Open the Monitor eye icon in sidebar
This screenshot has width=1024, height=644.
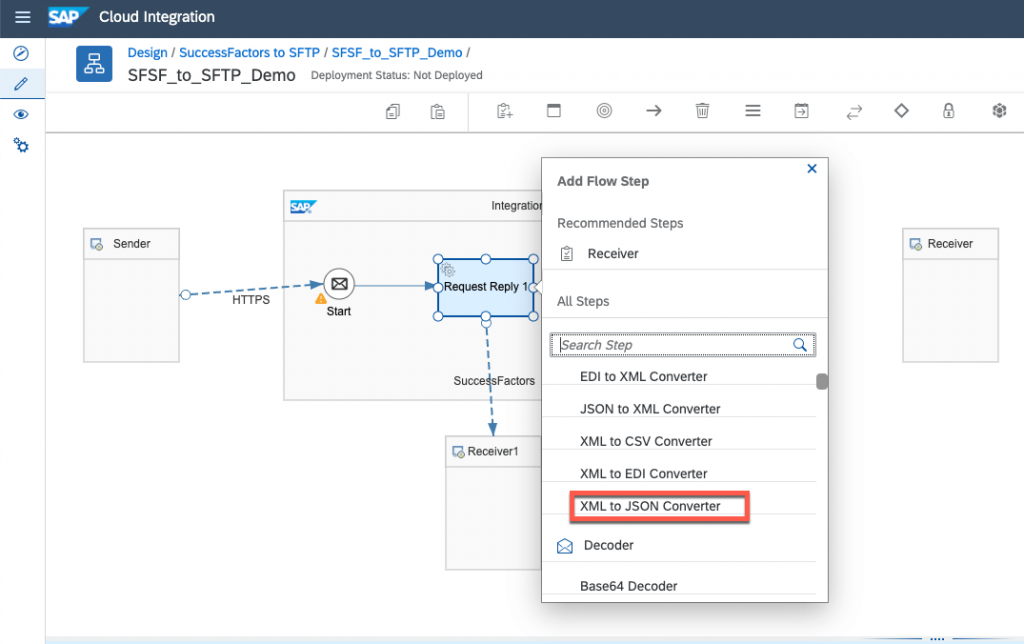coord(21,114)
